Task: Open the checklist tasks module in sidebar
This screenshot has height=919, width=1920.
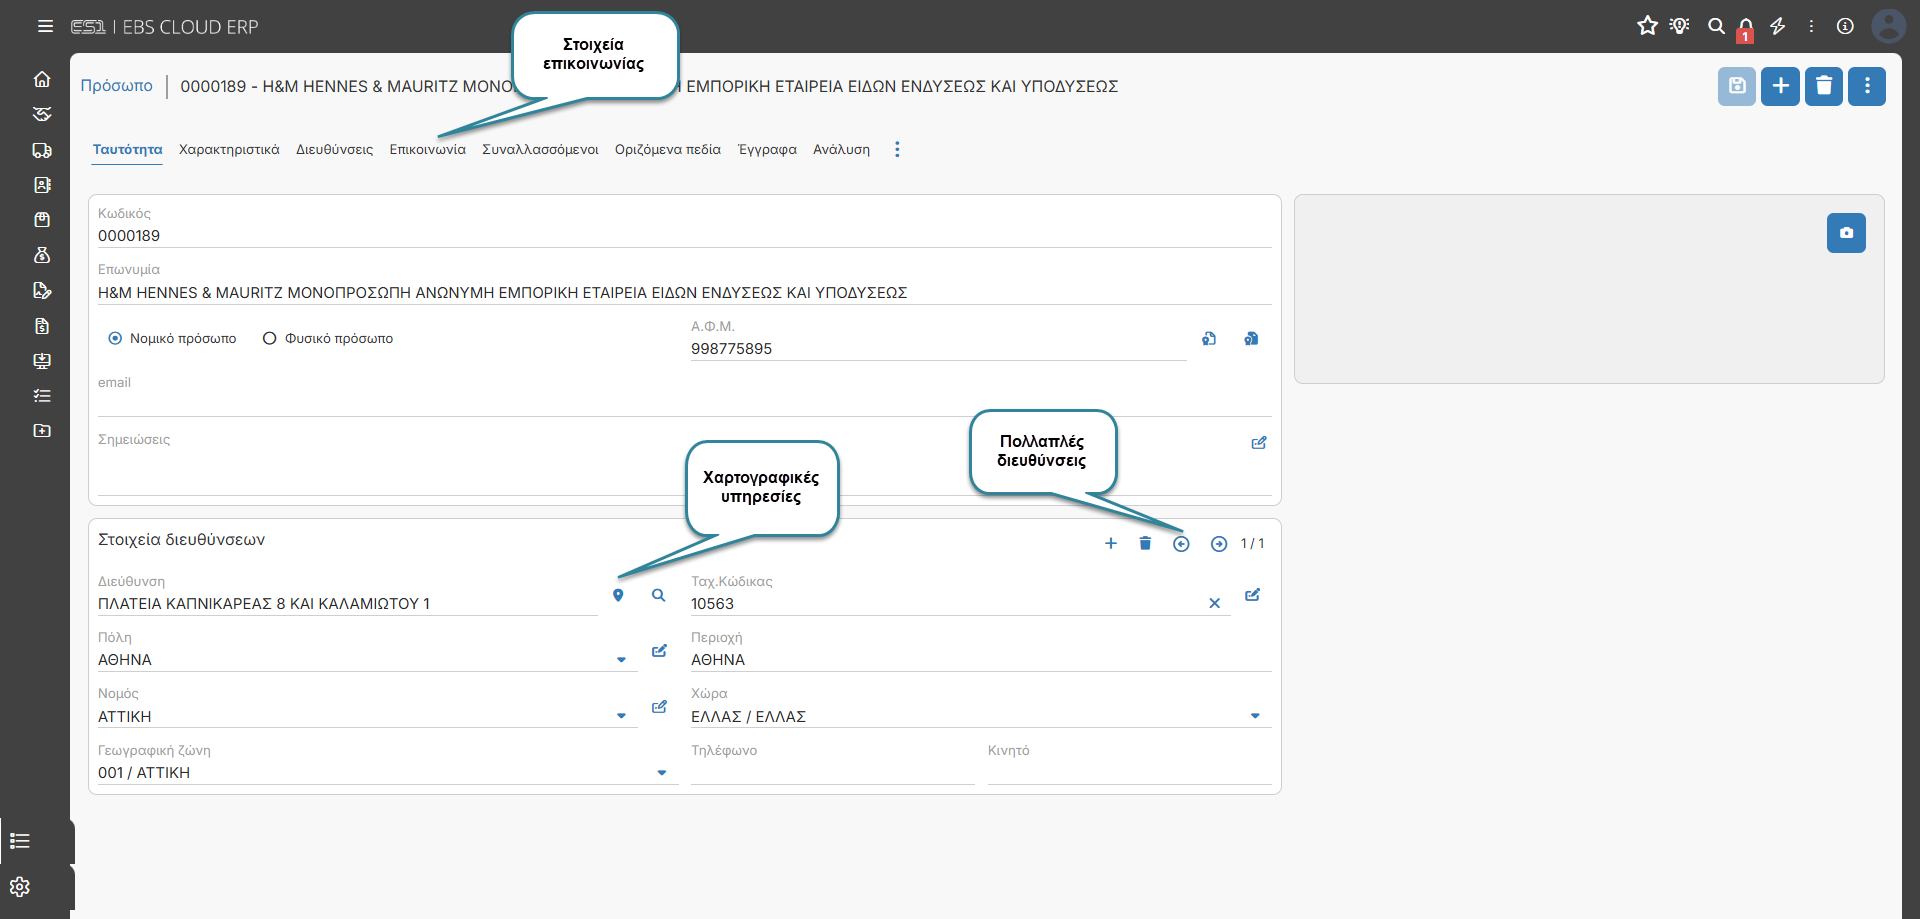Action: point(42,396)
